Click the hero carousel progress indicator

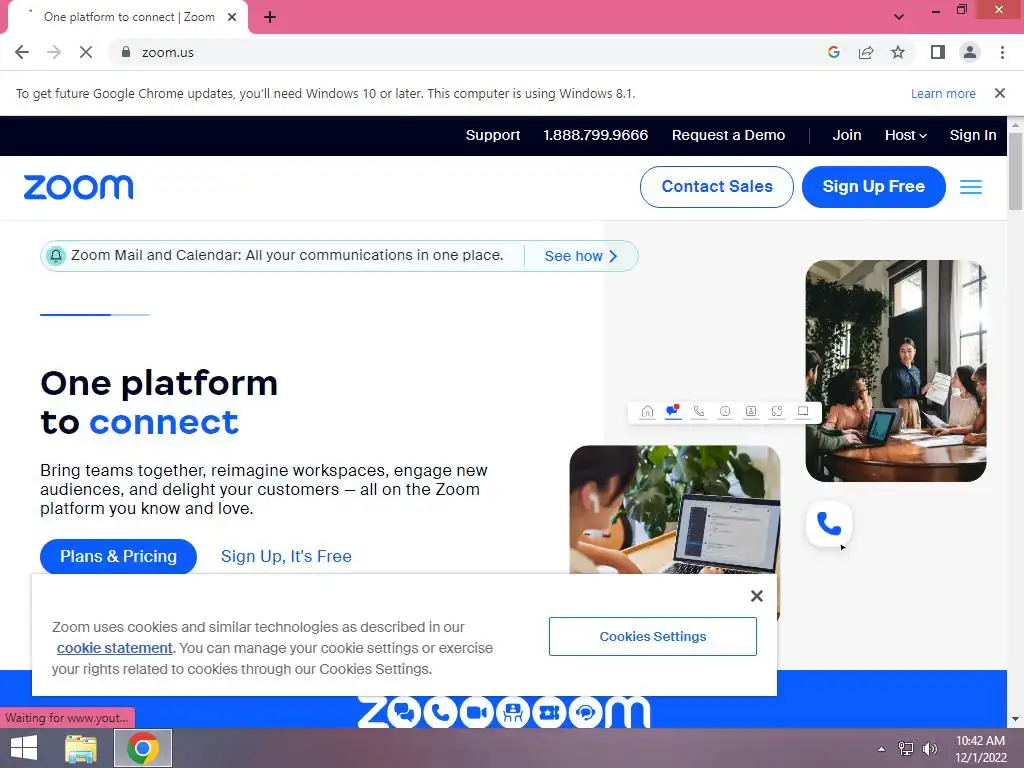(x=95, y=315)
